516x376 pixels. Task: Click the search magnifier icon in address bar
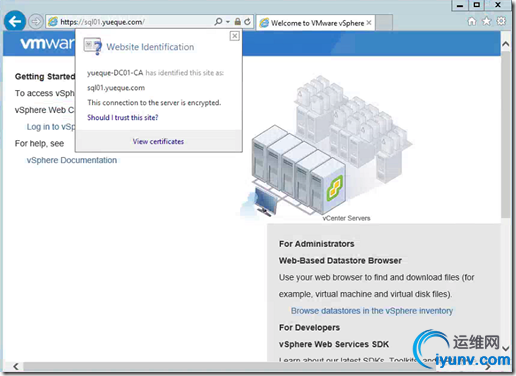pos(218,22)
